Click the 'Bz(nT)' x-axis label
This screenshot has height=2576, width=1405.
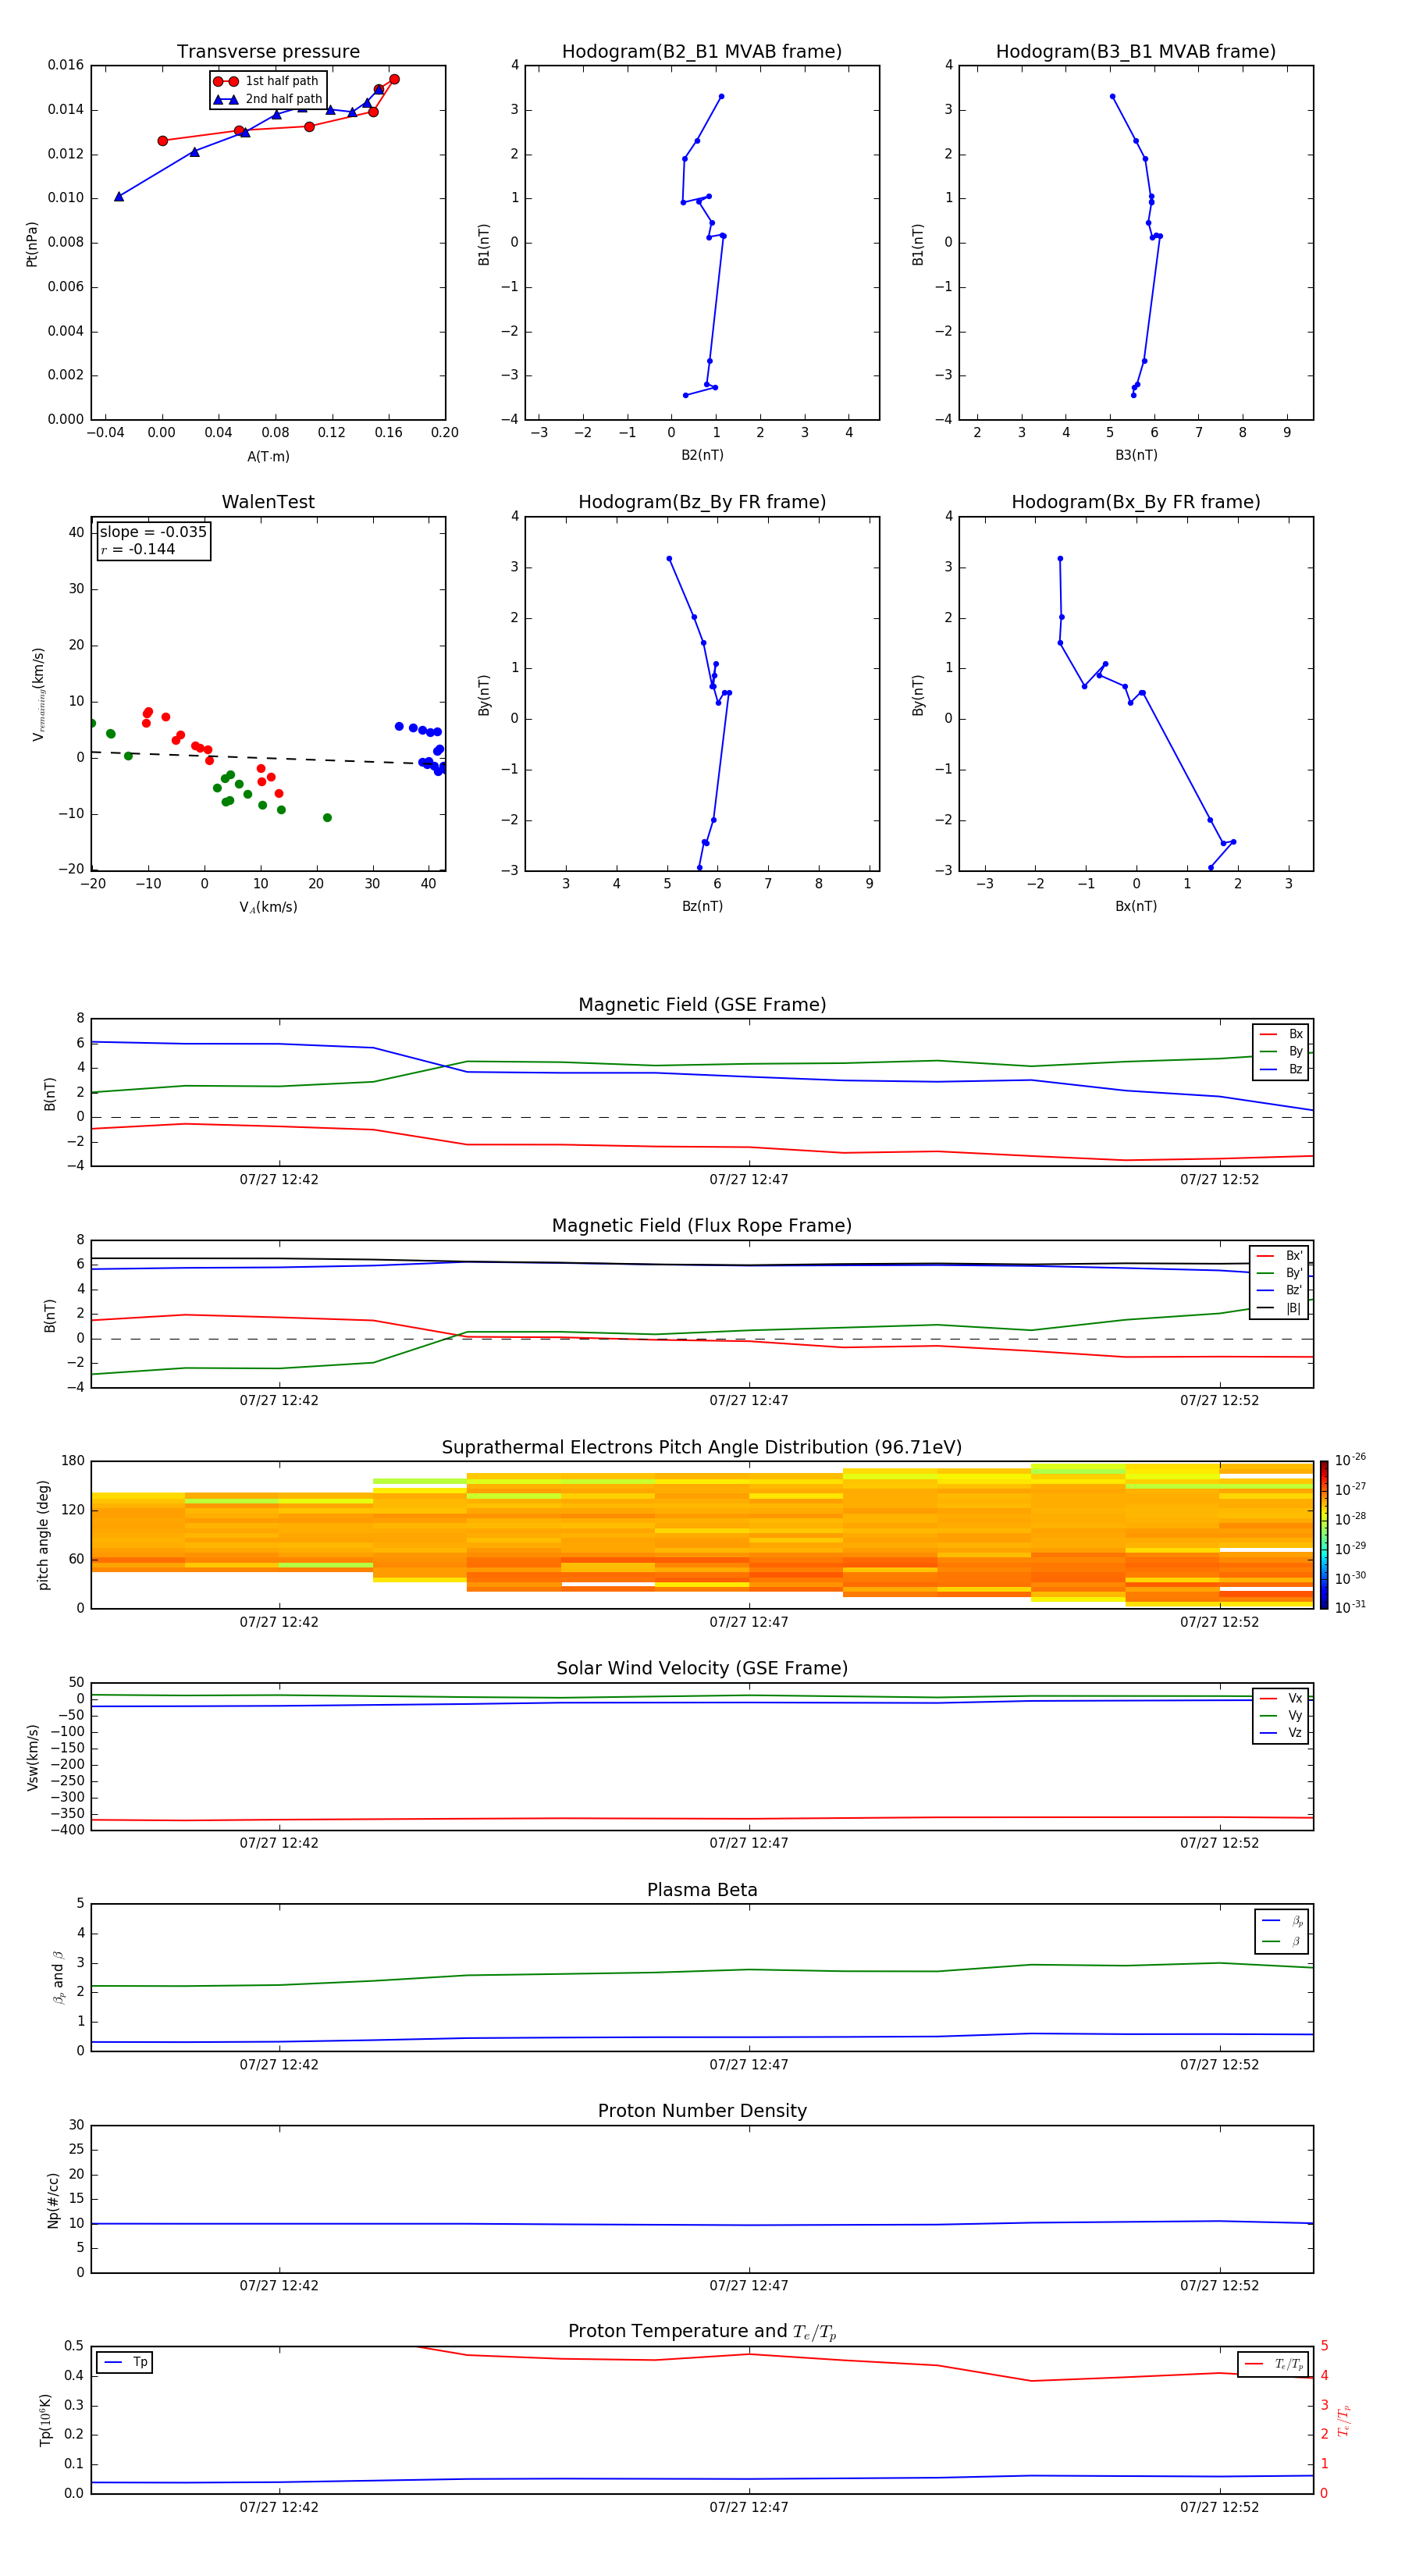(x=702, y=906)
